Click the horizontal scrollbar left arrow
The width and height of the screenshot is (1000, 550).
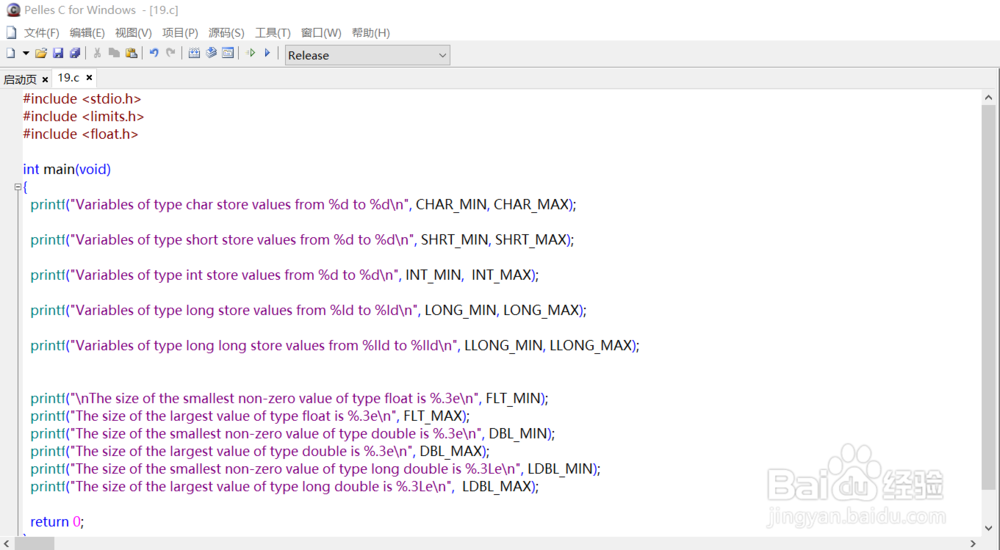pyautogui.click(x=7, y=544)
